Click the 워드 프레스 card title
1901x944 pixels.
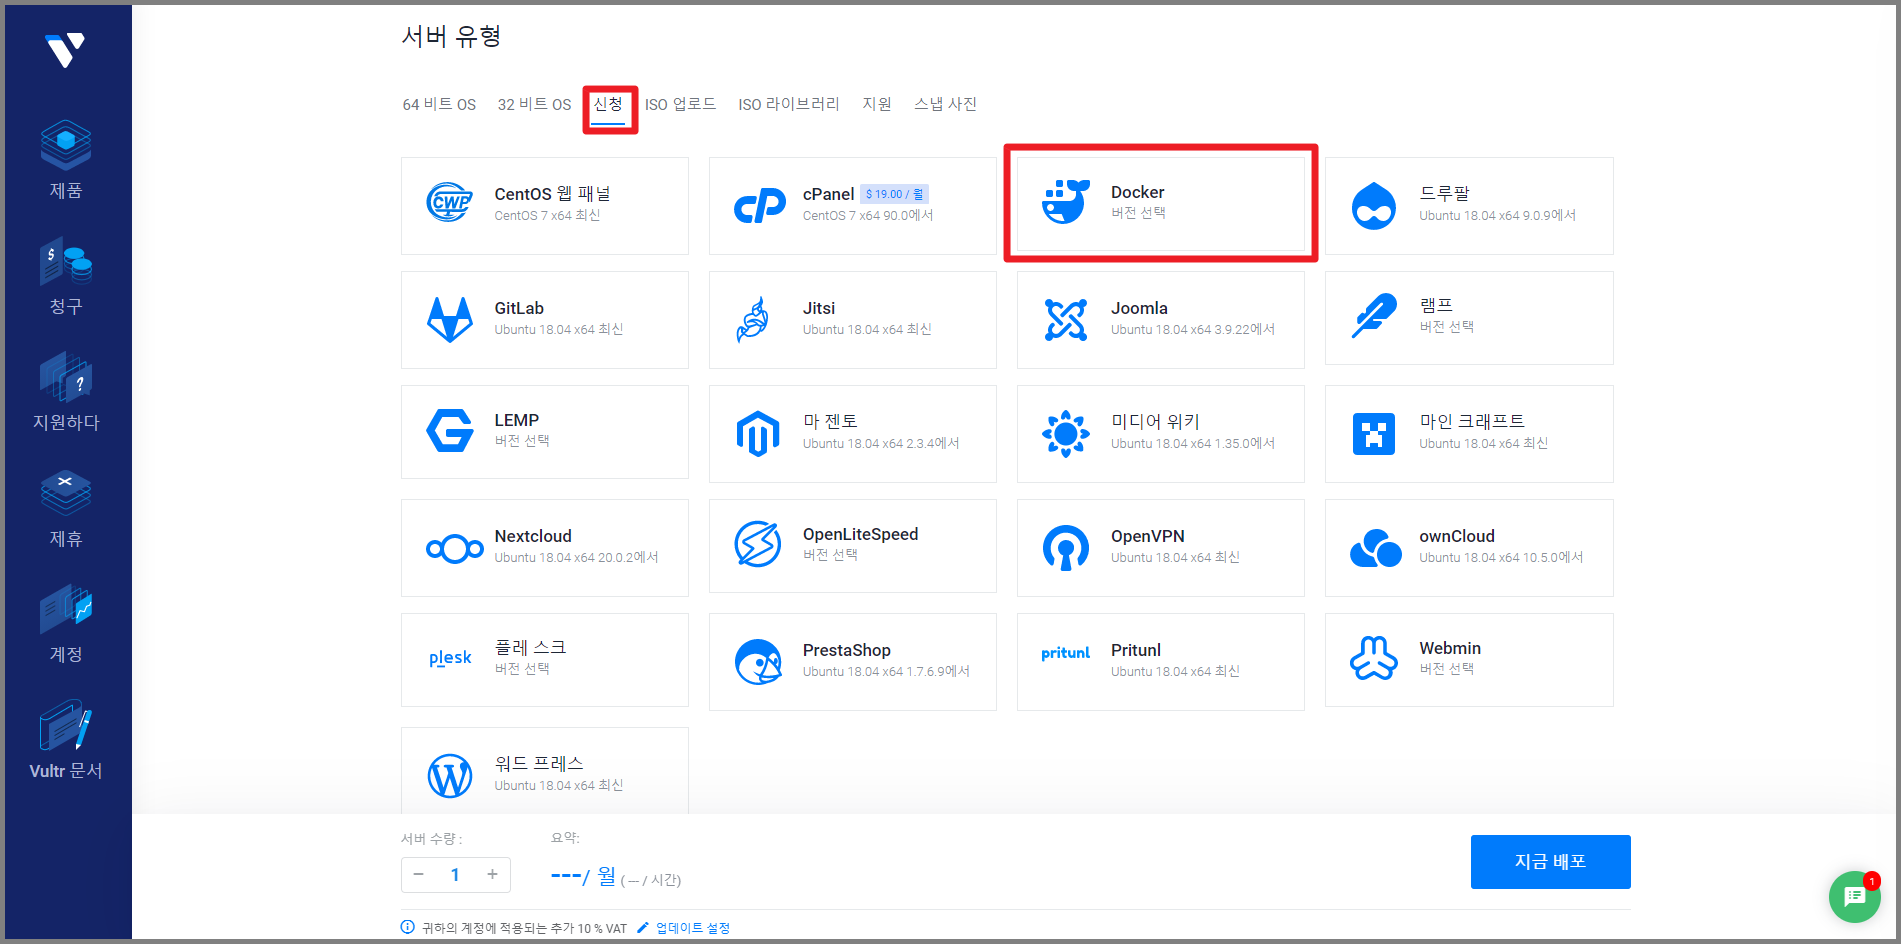pyautogui.click(x=539, y=763)
